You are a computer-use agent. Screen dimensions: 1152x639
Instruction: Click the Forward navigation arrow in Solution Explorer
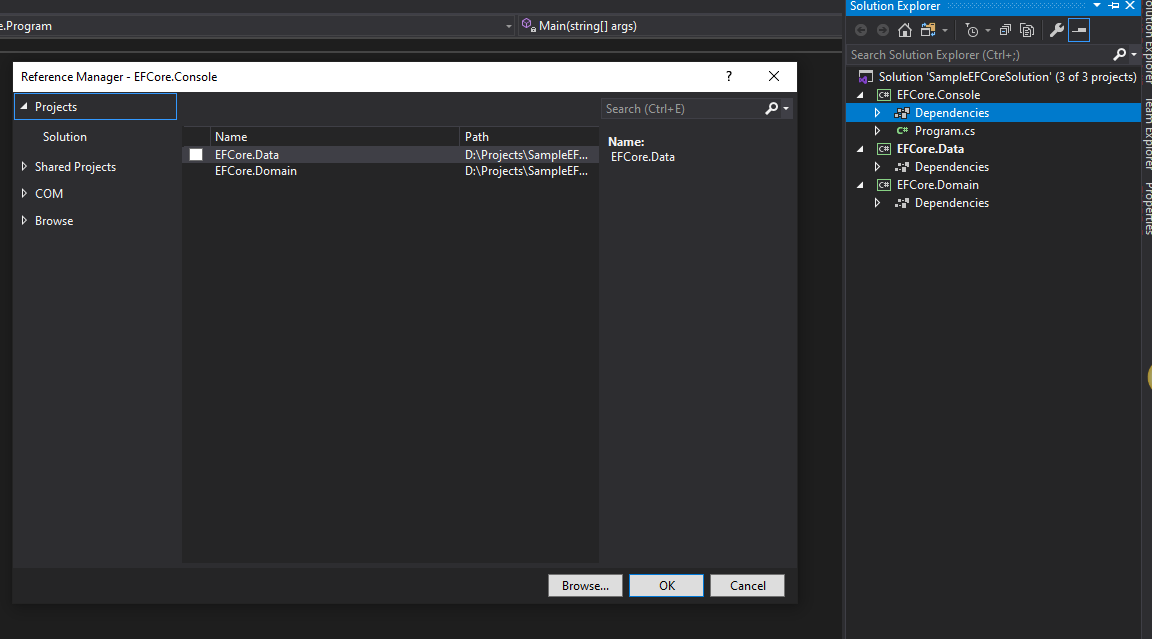pos(881,29)
